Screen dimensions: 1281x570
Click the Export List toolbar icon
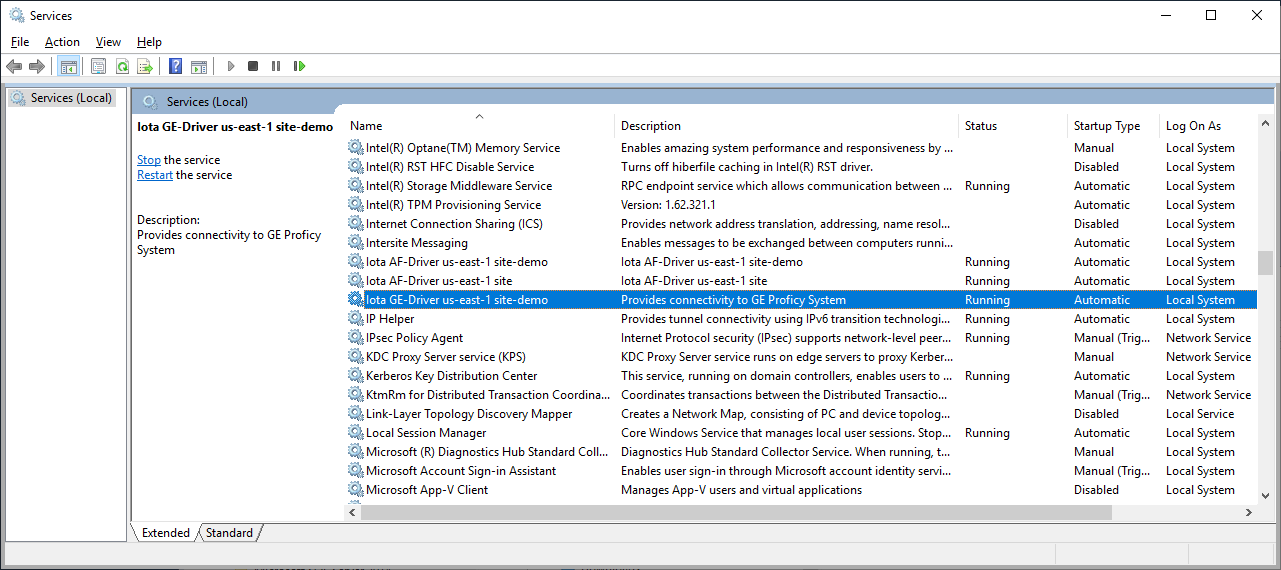145,66
